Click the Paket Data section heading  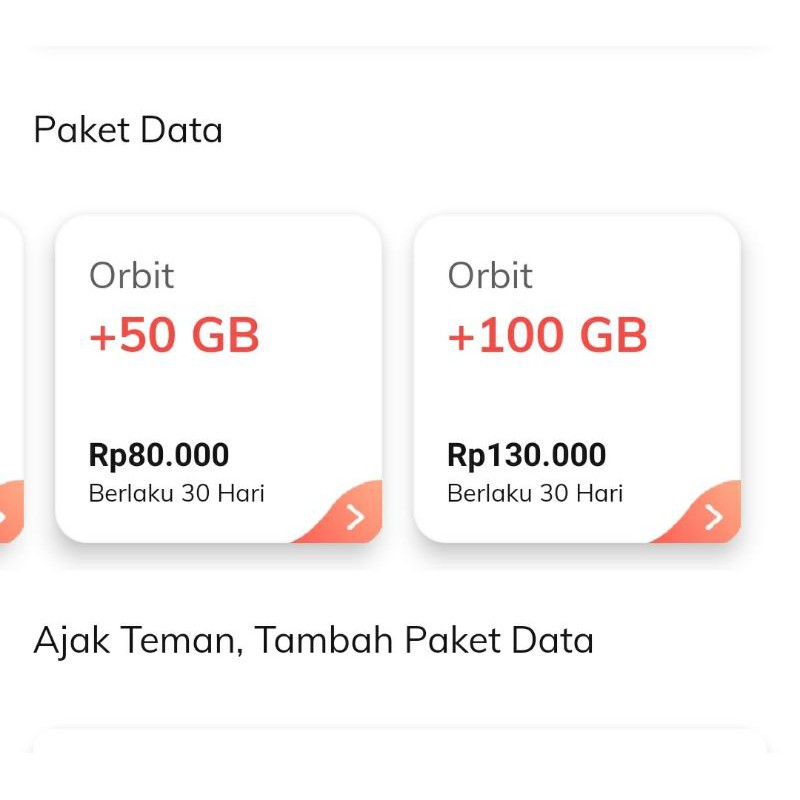click(128, 130)
